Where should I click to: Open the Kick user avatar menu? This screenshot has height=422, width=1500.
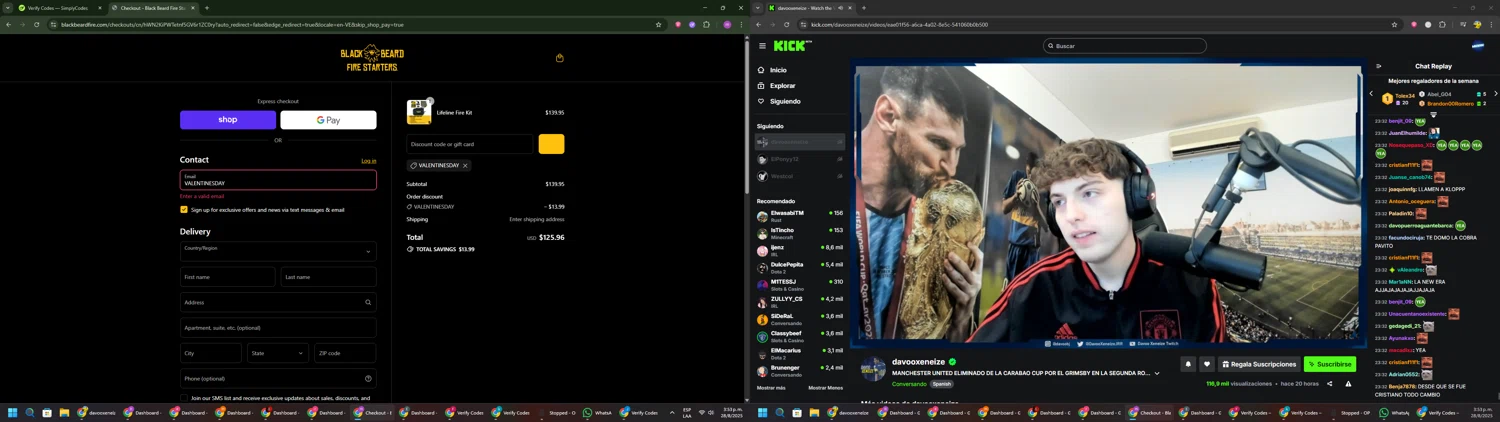tap(1477, 46)
